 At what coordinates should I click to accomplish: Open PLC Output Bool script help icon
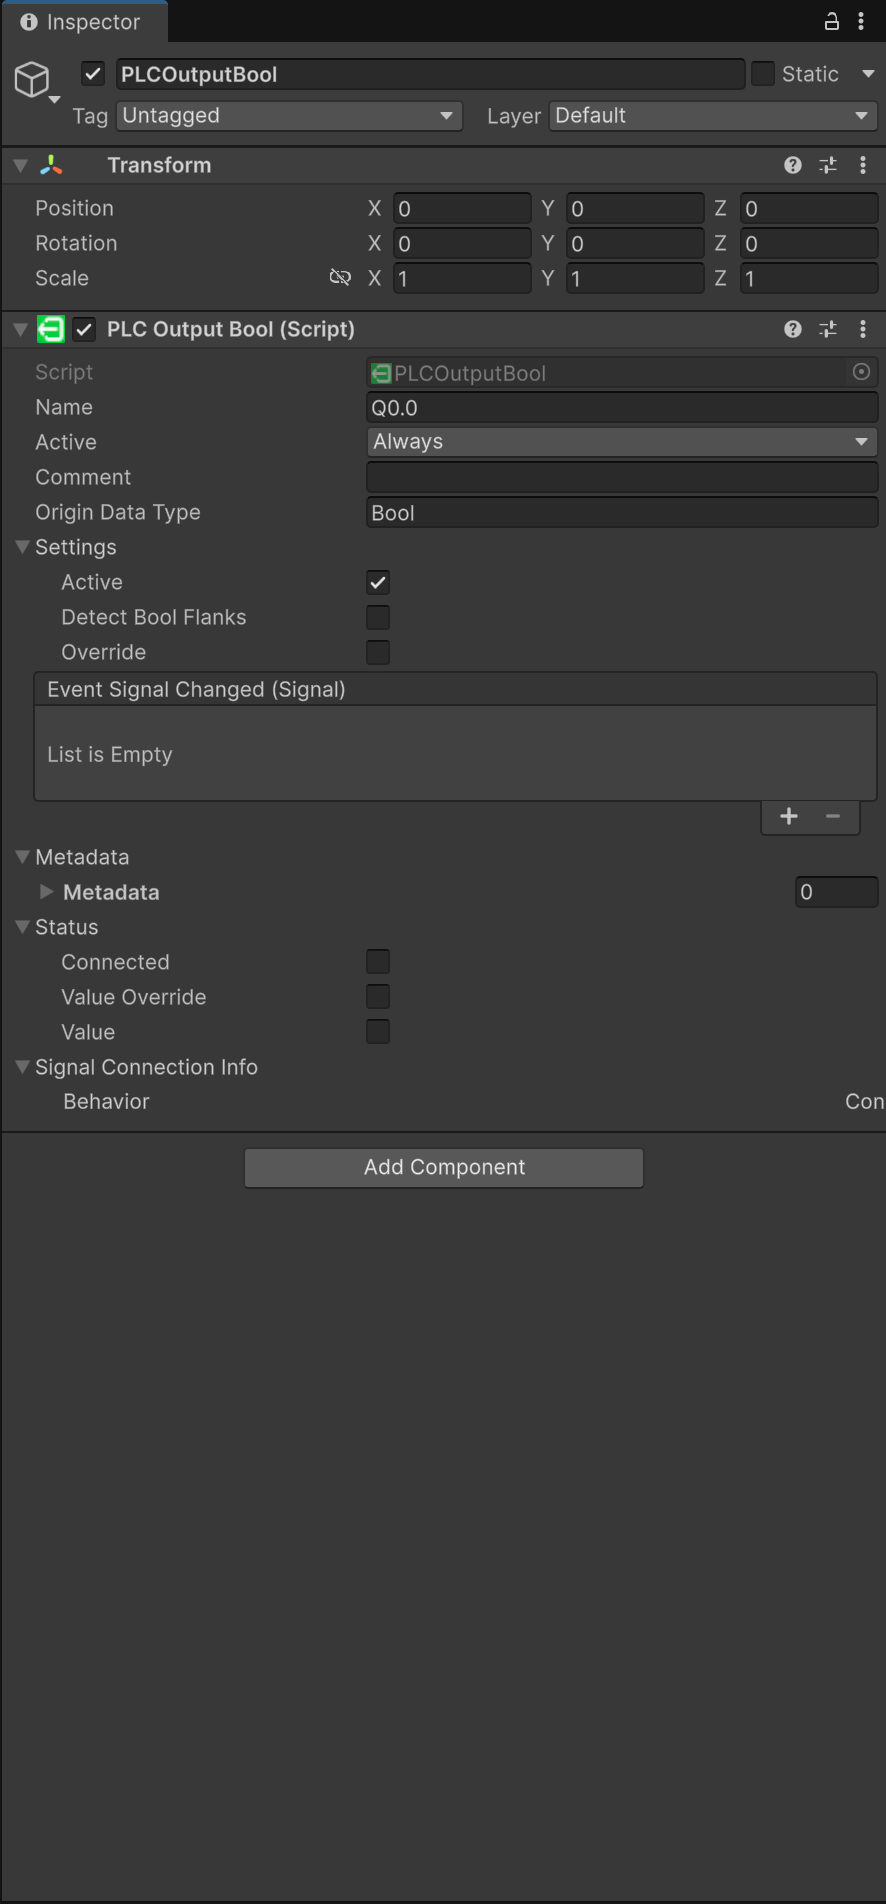click(793, 329)
